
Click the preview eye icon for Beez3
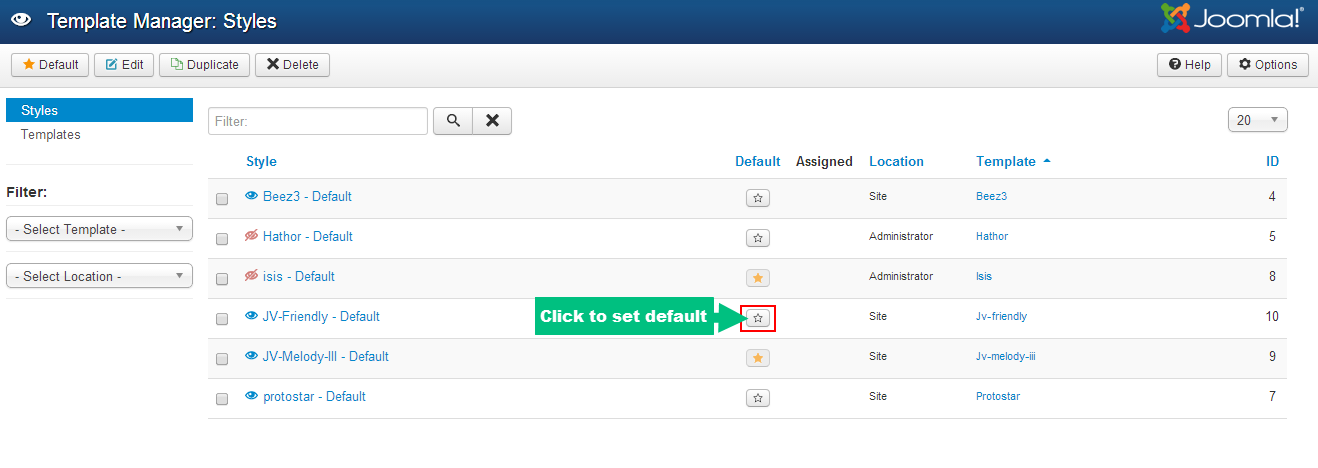(x=252, y=196)
